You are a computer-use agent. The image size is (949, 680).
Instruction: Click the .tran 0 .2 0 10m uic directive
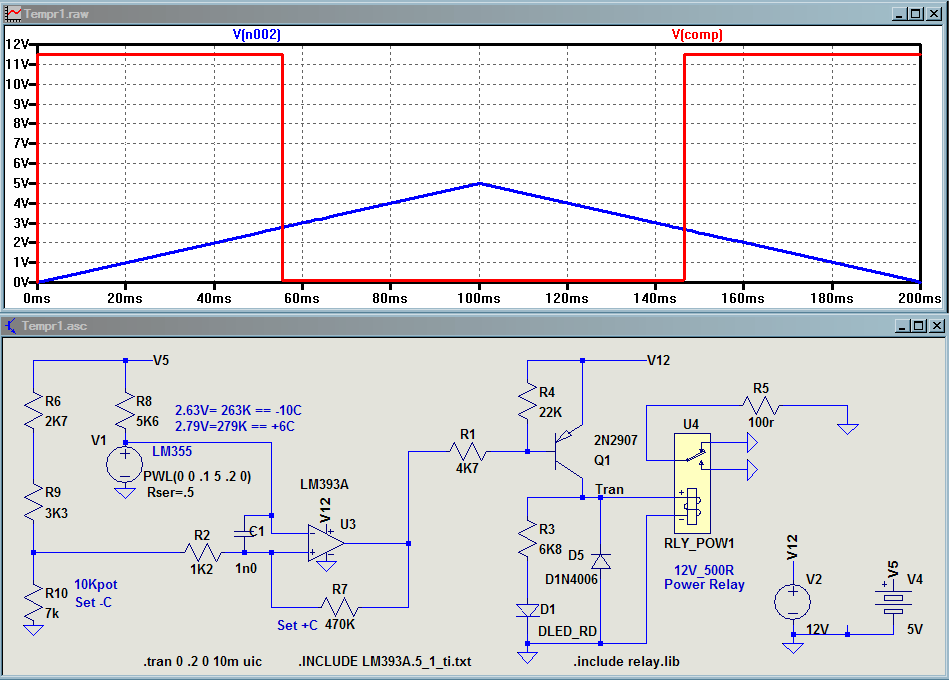click(x=203, y=661)
